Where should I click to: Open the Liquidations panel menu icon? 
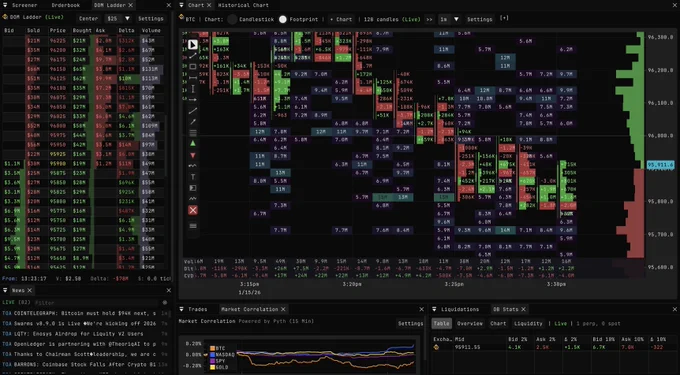tap(435, 309)
